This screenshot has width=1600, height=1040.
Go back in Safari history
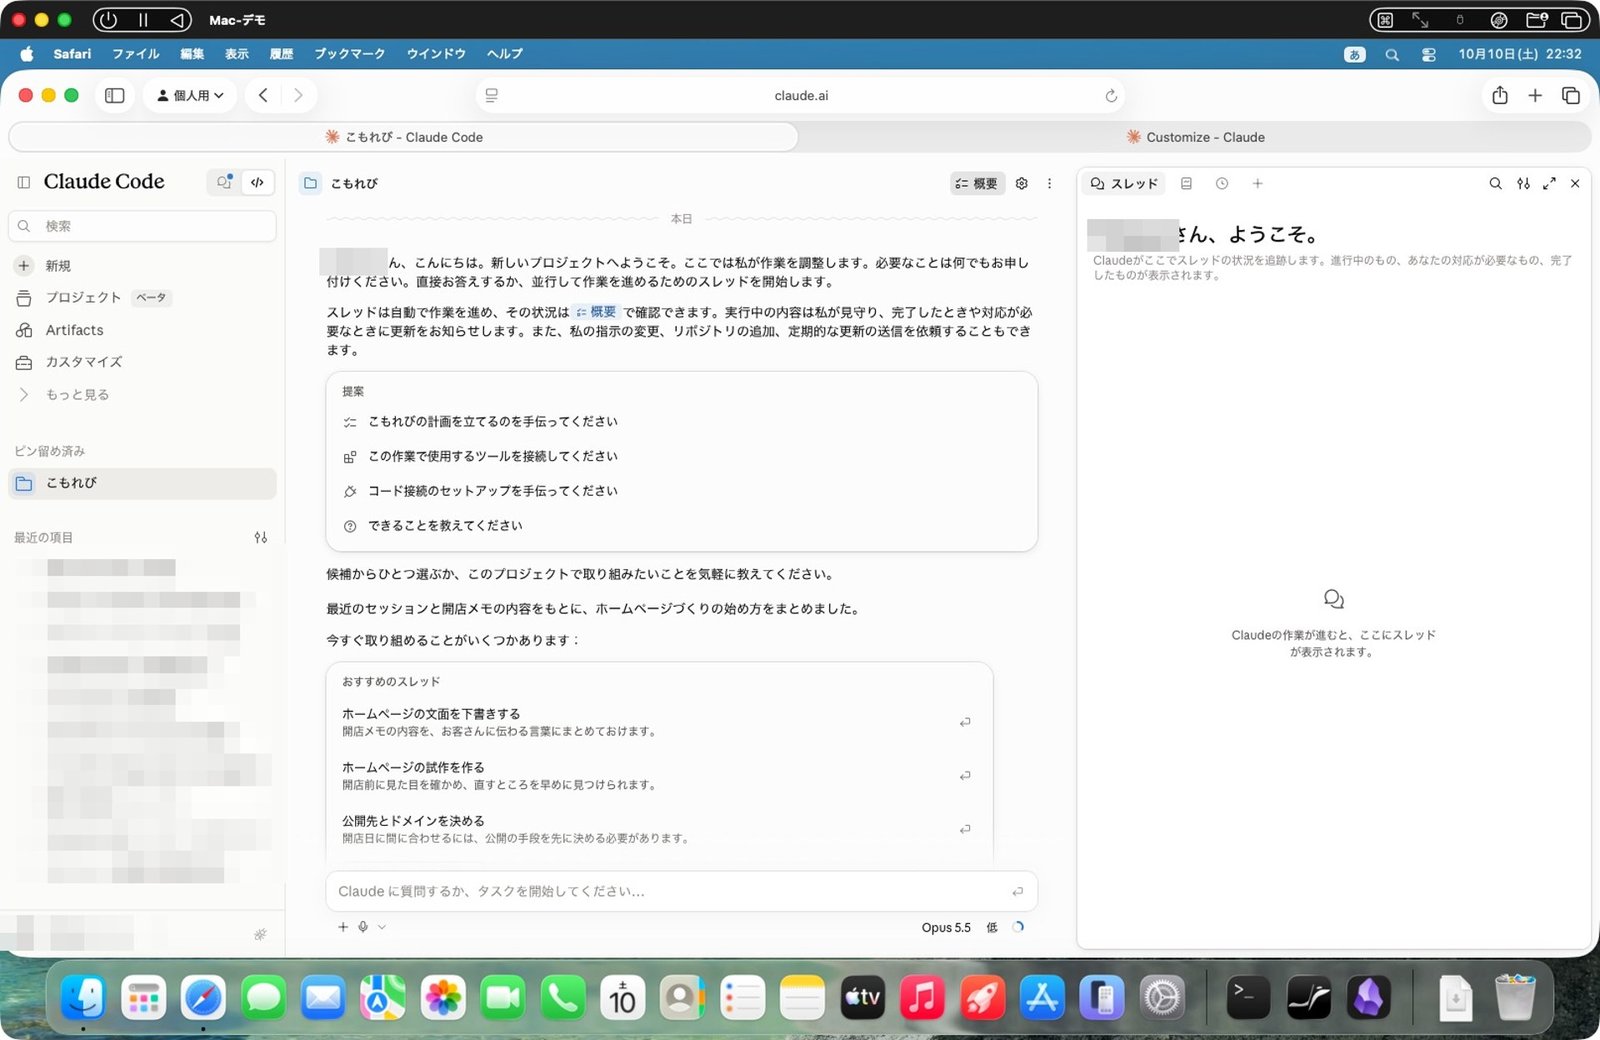[263, 95]
